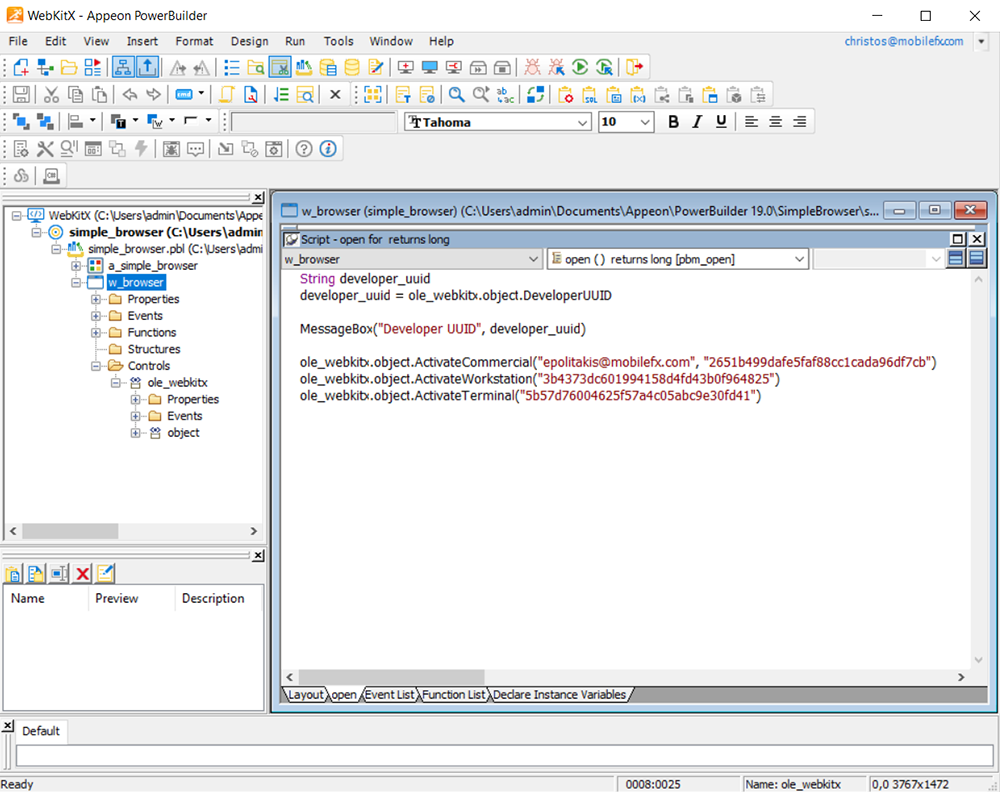Screen dimensions: 1000x792
Task: Toggle left text alignment
Action: point(751,121)
